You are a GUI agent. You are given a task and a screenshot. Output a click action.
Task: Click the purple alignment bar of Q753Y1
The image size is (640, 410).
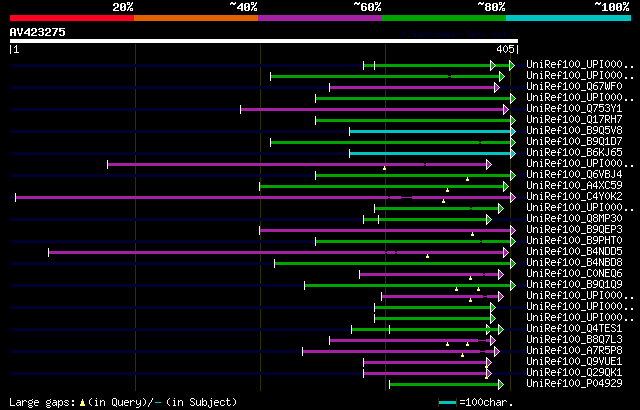[372, 109]
